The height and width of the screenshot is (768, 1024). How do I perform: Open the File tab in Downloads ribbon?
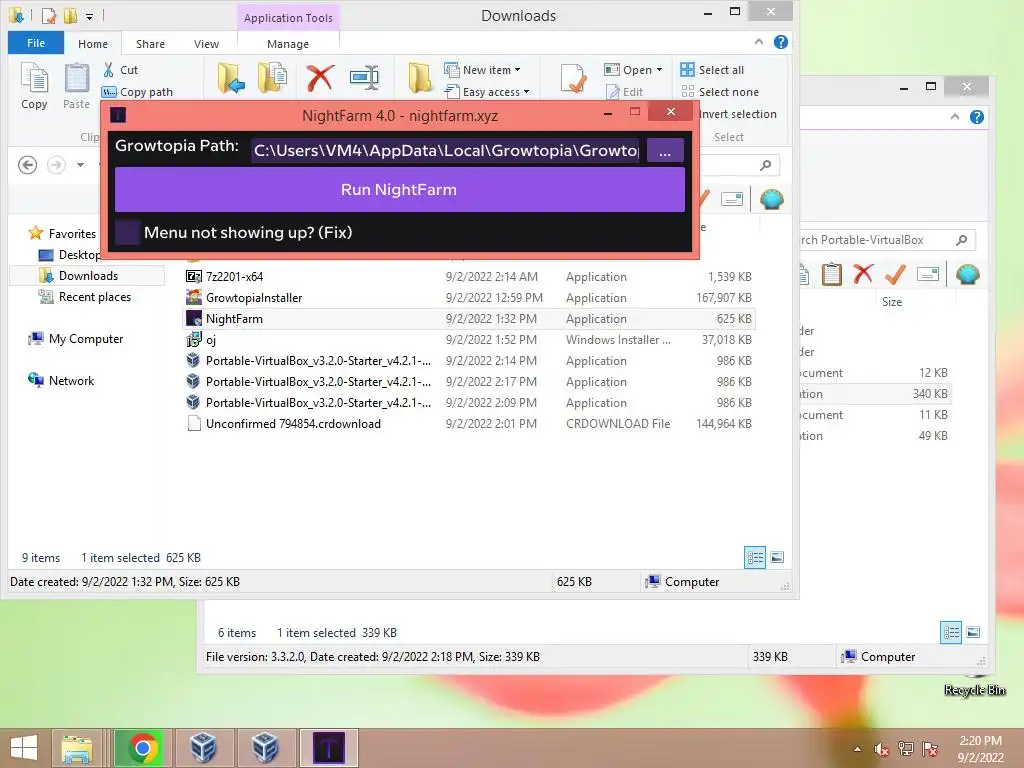click(x=36, y=43)
